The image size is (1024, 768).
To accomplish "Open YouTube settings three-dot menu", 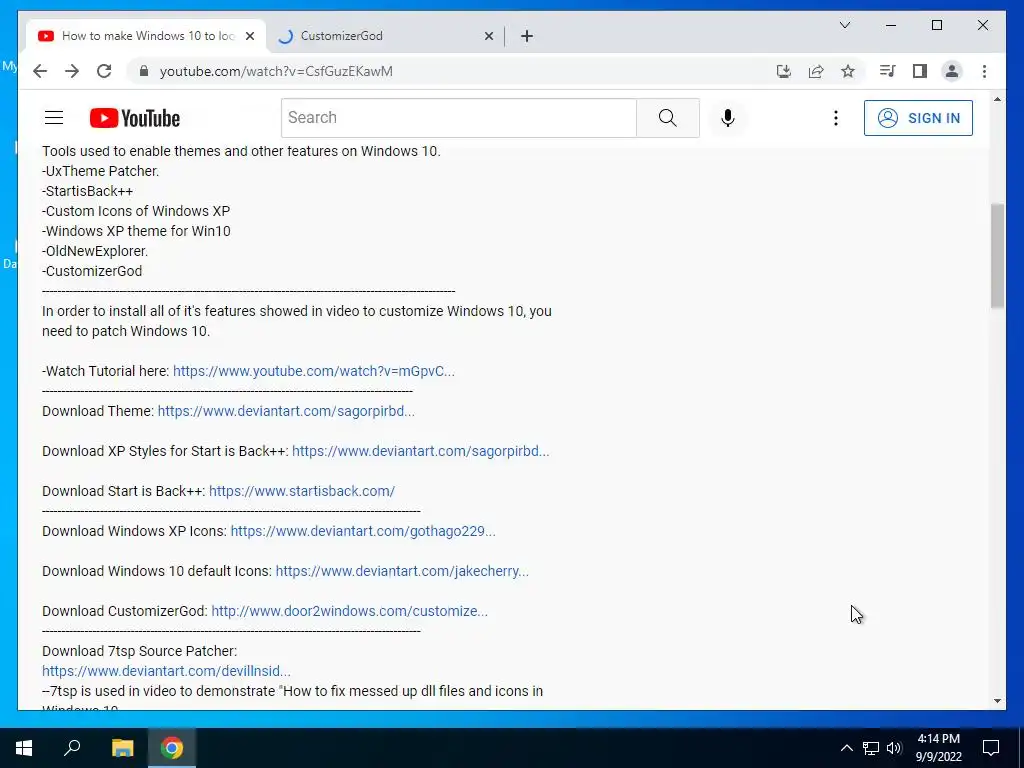I will coord(835,118).
